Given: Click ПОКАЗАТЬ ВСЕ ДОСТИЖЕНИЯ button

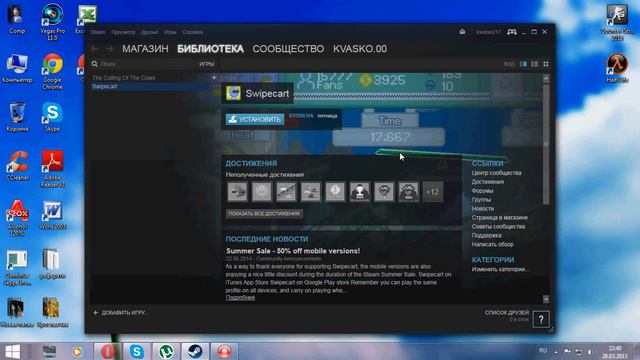Looking at the screenshot, I should (264, 213).
